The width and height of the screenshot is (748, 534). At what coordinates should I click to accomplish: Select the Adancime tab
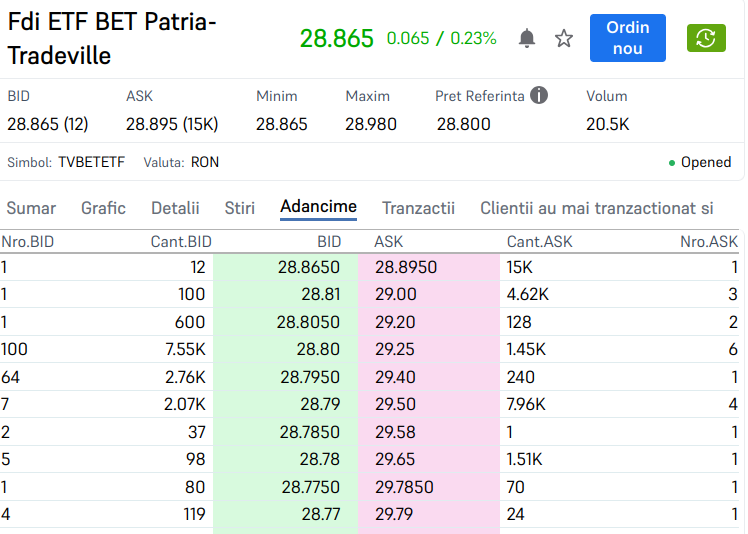click(318, 207)
